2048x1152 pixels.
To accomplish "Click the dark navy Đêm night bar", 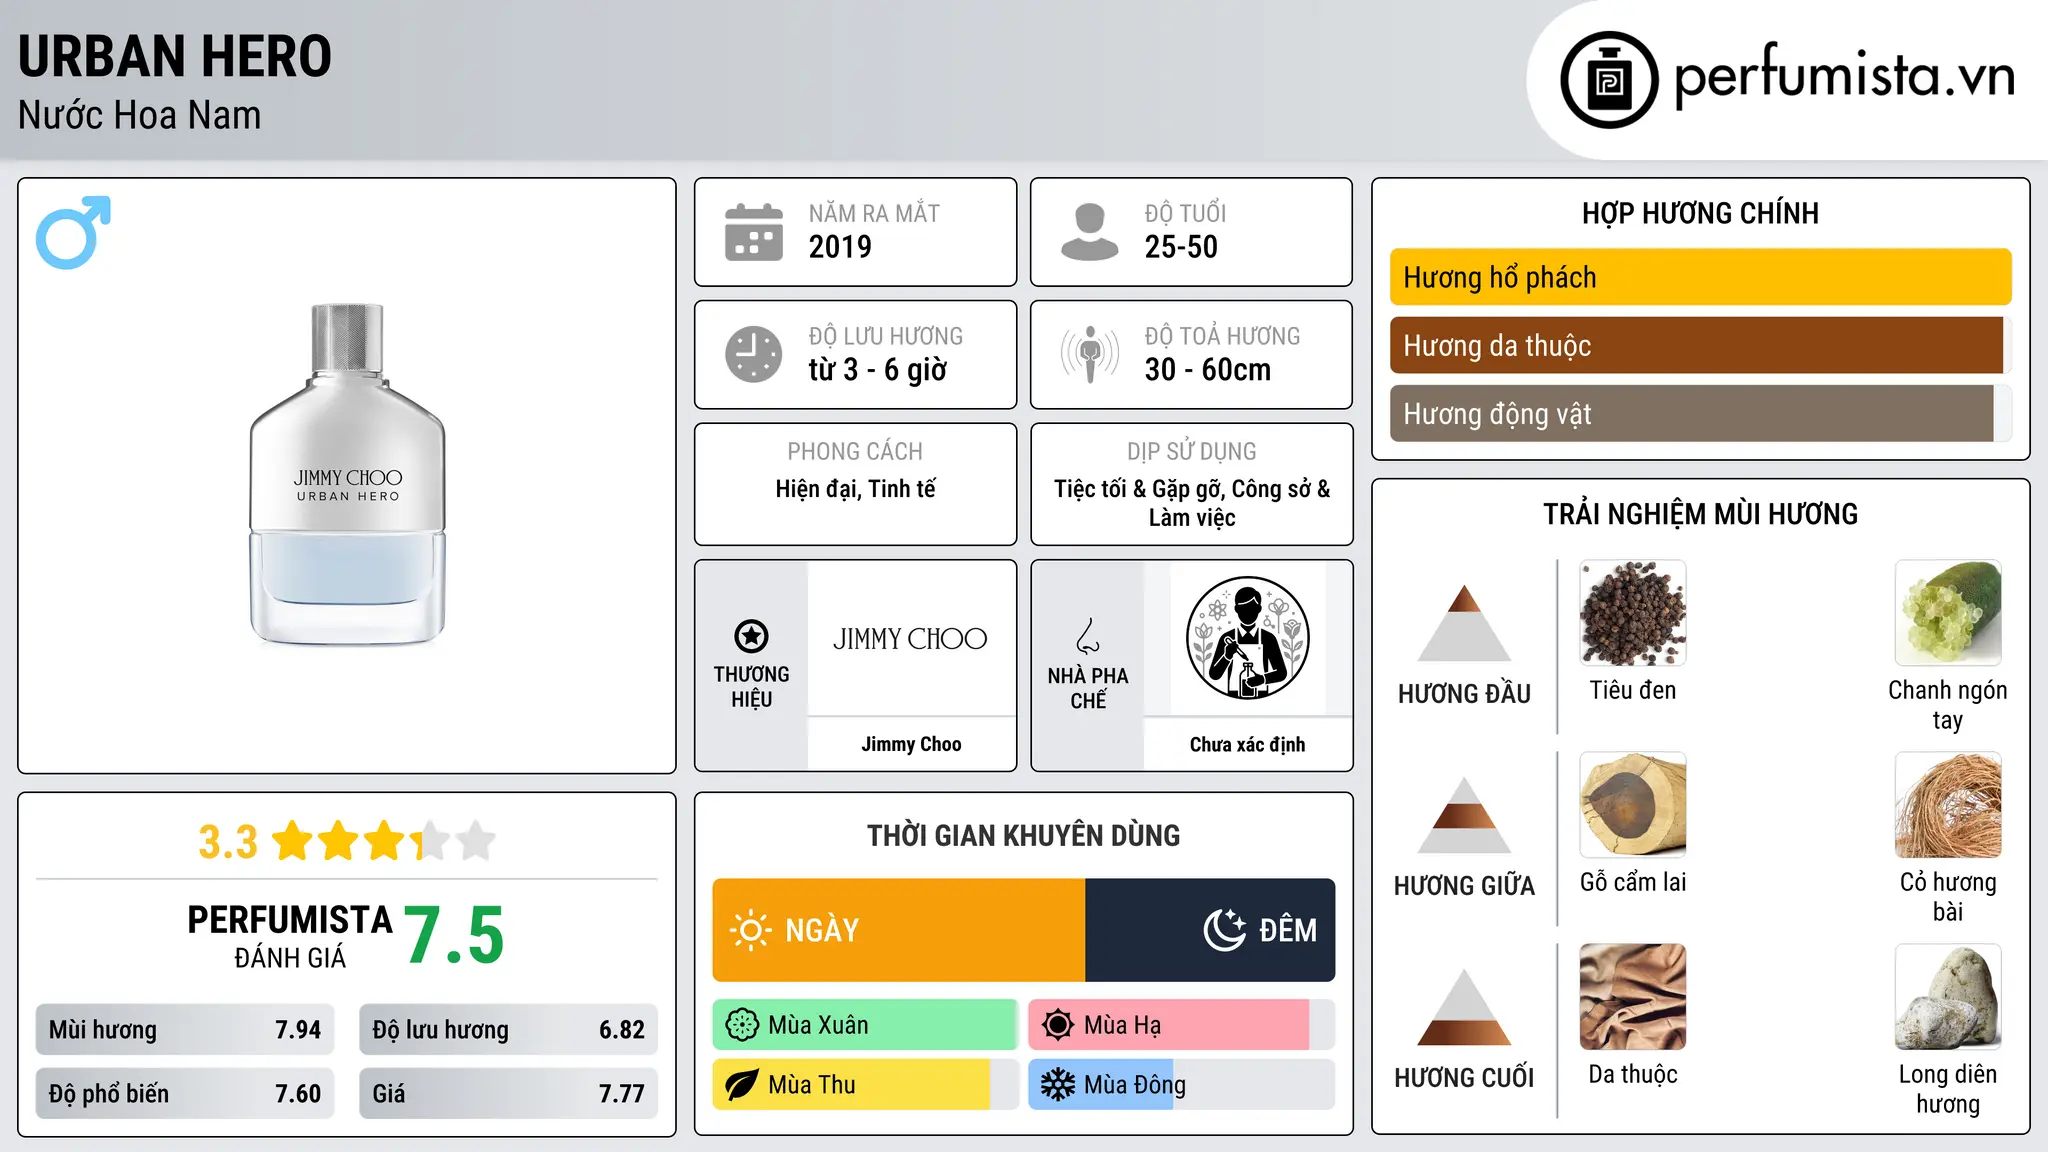I will tap(1210, 930).
